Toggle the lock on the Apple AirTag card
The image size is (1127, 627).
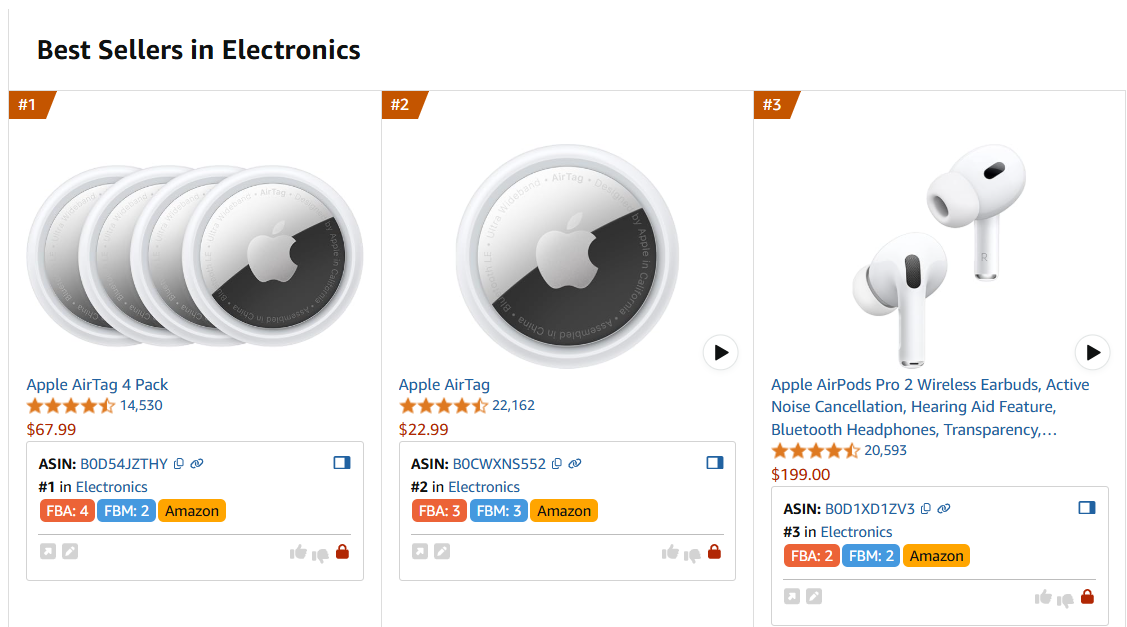714,551
